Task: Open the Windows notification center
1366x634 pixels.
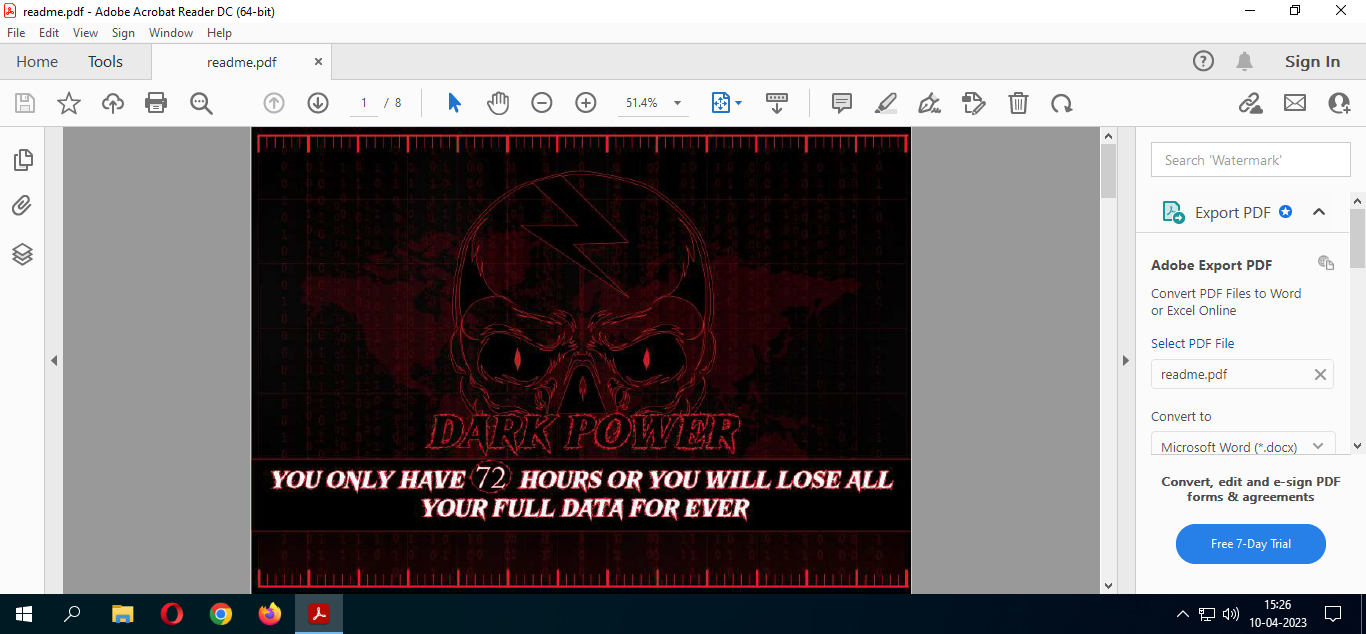Action: pyautogui.click(x=1333, y=614)
